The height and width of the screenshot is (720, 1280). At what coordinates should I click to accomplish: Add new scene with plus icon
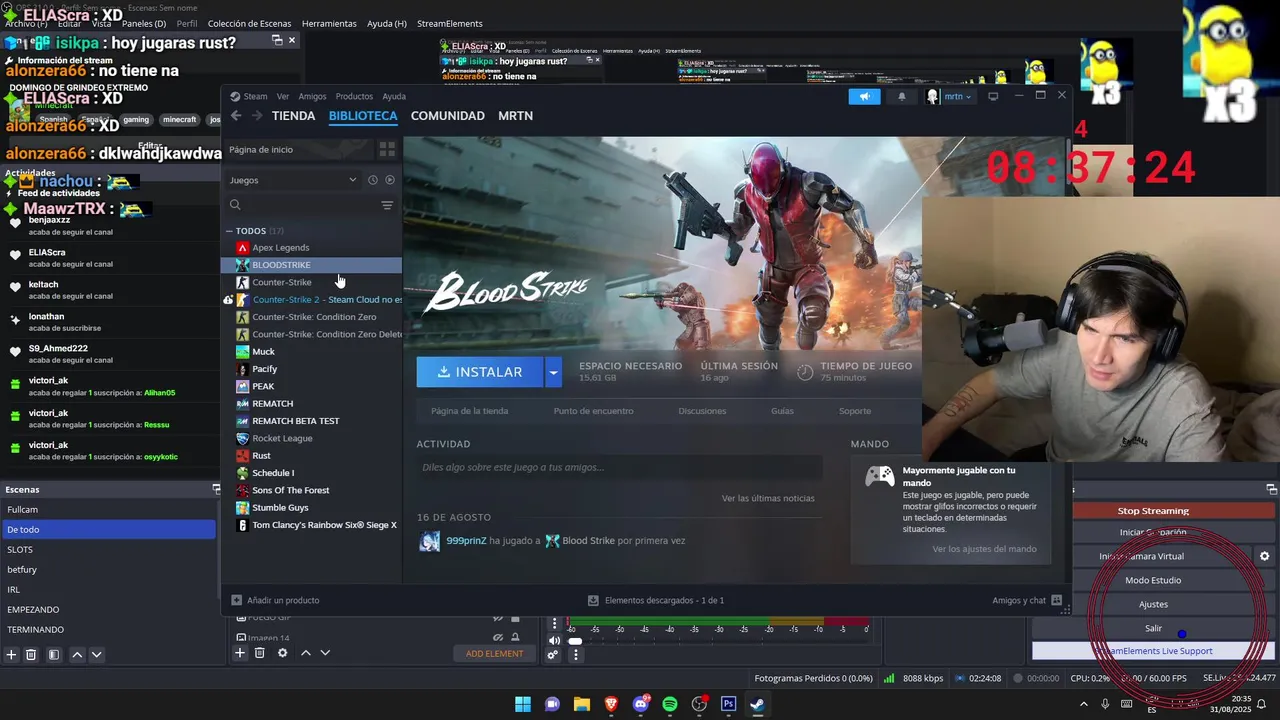[x=12, y=655]
